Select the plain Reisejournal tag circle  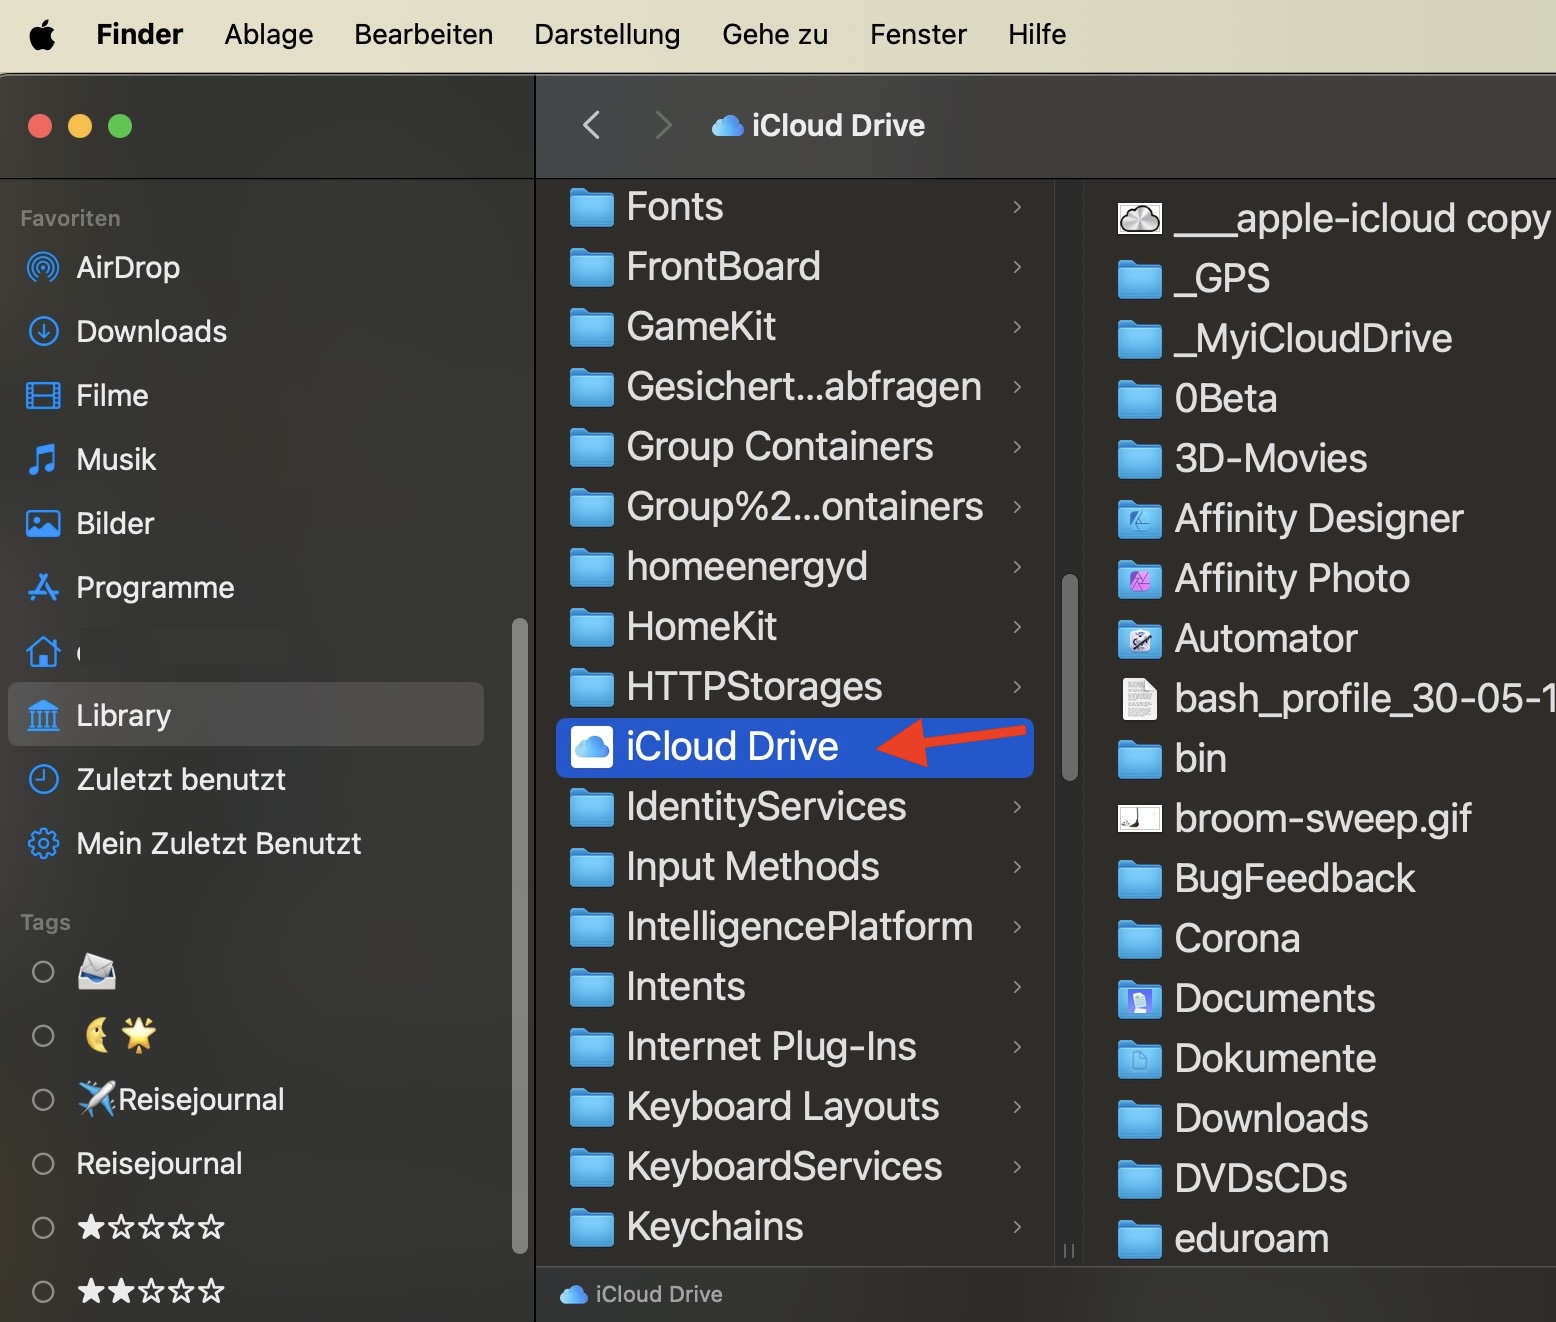coord(43,1164)
